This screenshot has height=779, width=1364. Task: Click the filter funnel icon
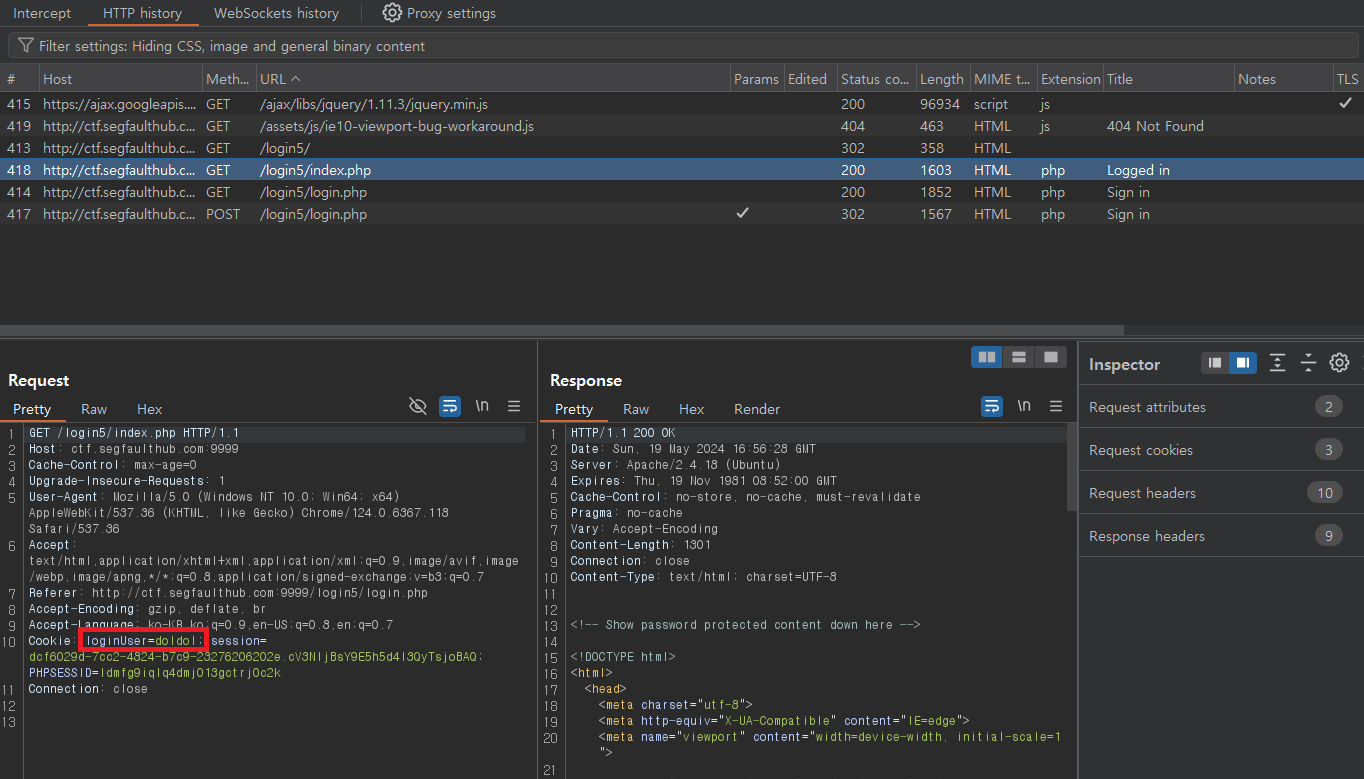click(x=25, y=46)
